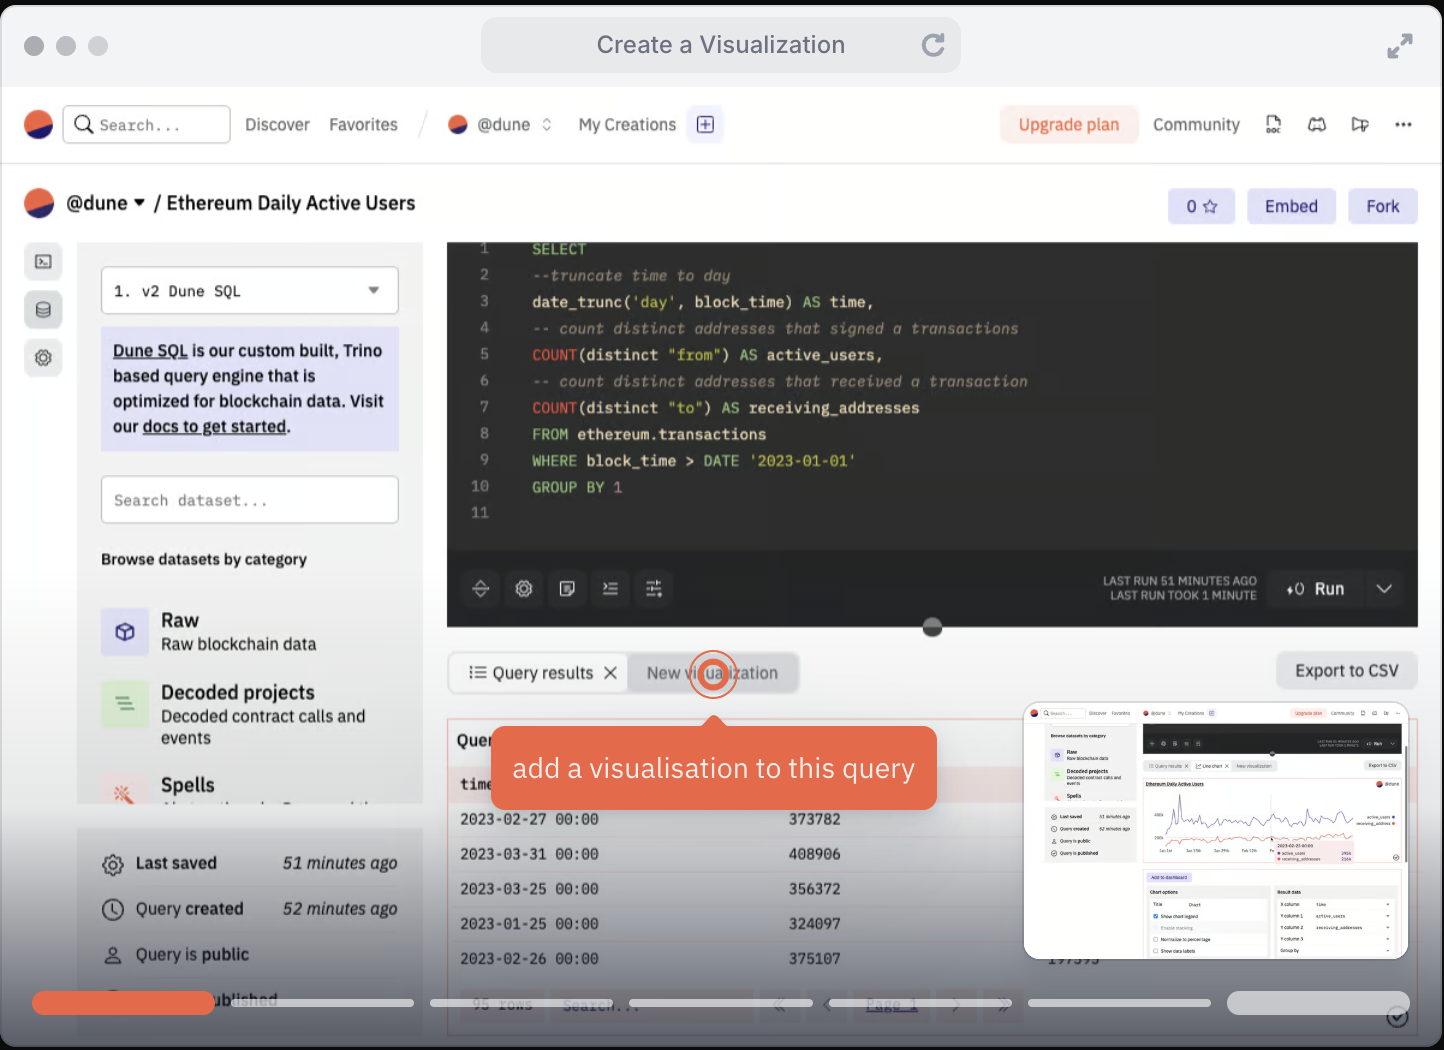
Task: Click the reload icon in the title bar
Action: [932, 45]
